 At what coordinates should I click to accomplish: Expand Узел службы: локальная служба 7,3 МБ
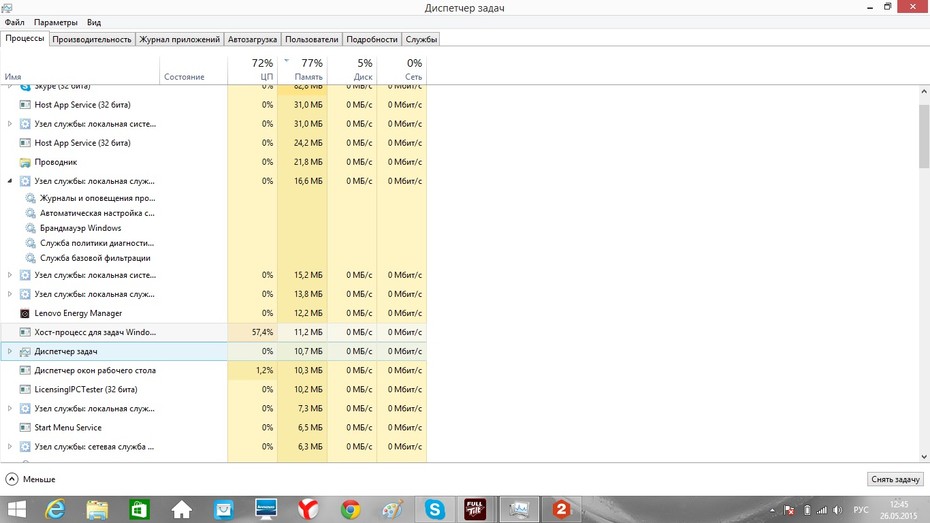pos(9,409)
